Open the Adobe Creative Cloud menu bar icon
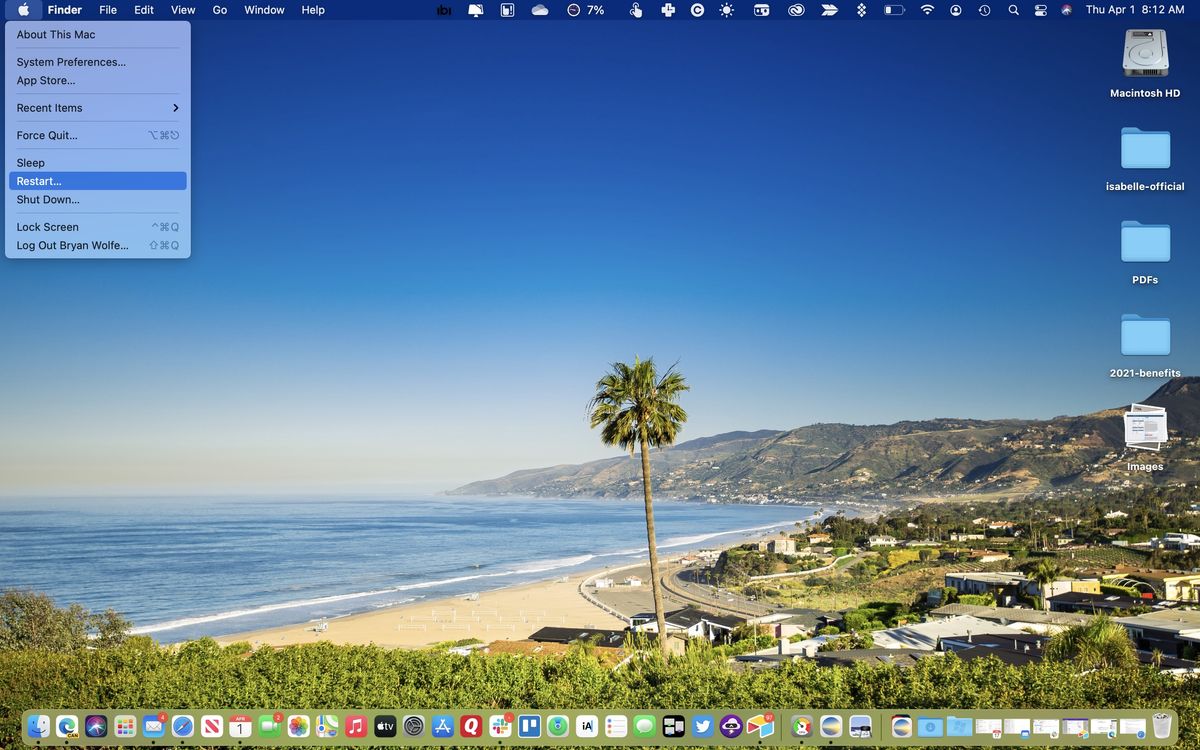1200x750 pixels. pos(795,10)
